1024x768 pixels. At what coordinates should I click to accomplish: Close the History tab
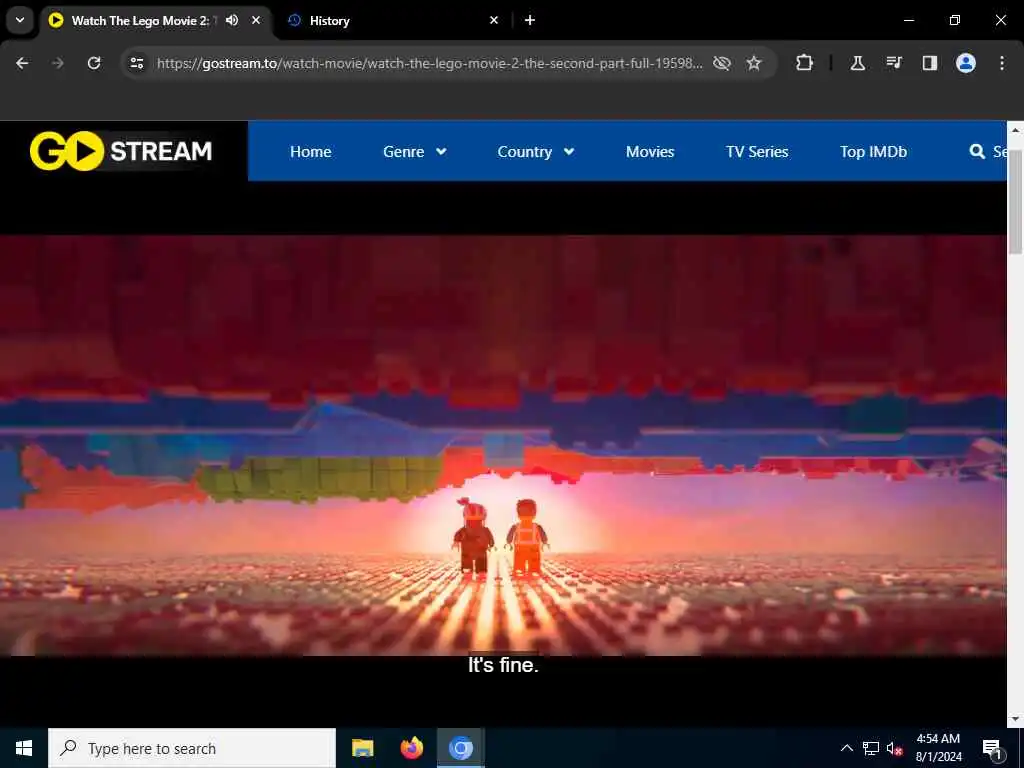click(494, 20)
